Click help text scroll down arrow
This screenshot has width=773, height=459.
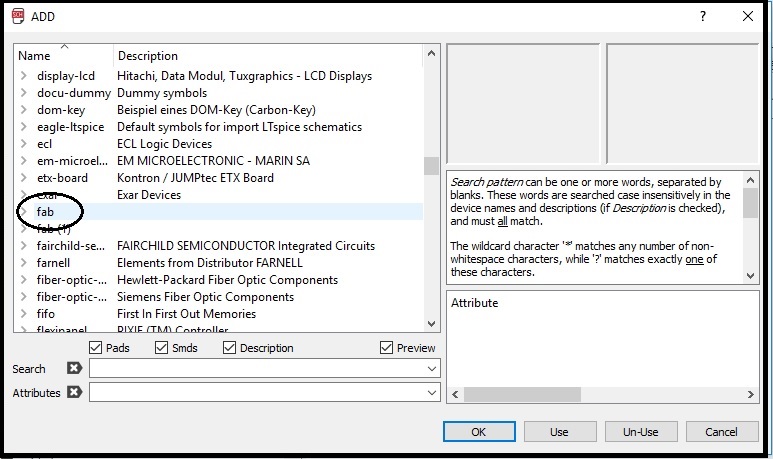(750, 276)
